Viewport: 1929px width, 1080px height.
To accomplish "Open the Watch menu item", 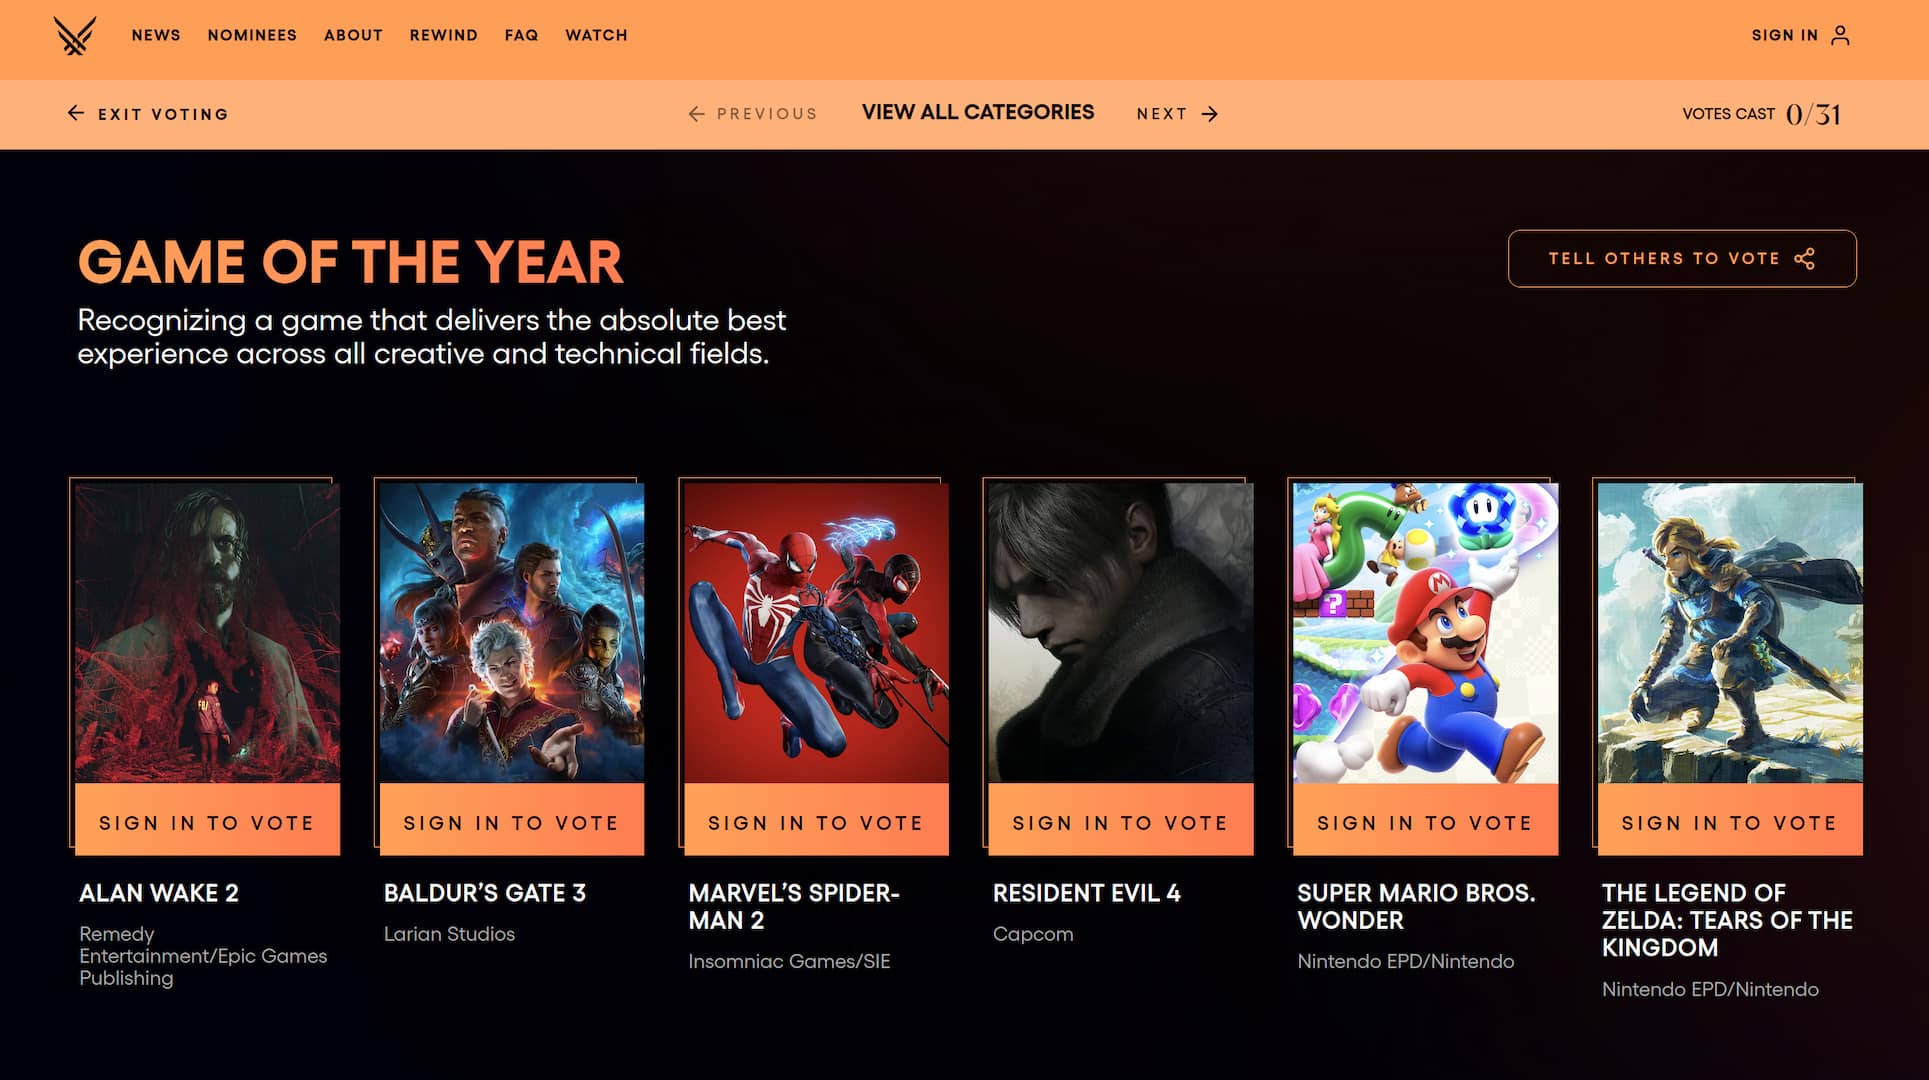I will click(596, 35).
